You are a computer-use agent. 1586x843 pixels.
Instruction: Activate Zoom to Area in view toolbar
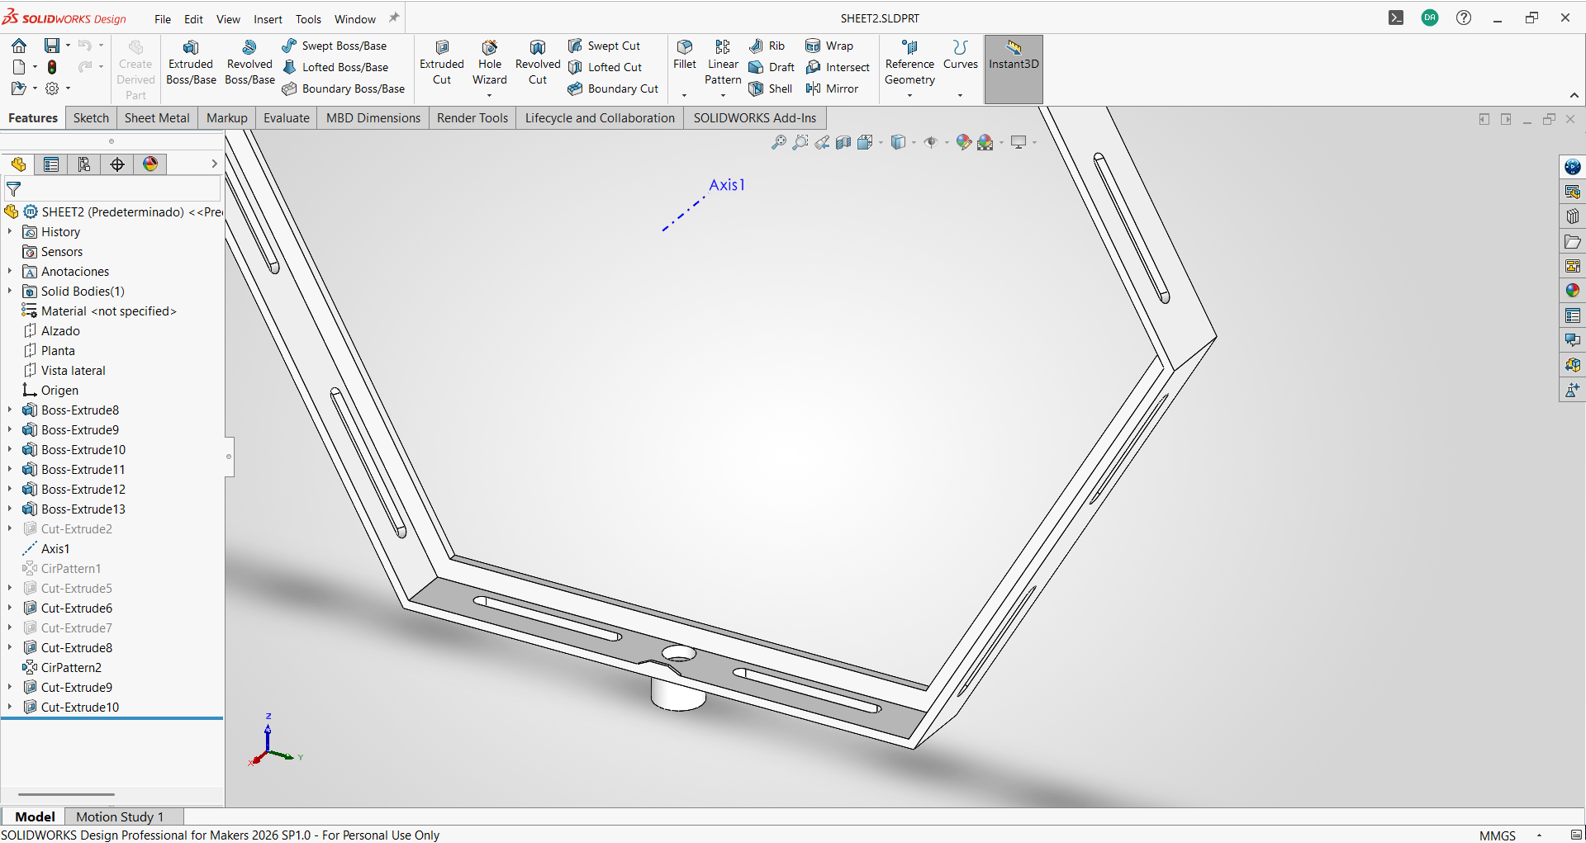tap(800, 142)
